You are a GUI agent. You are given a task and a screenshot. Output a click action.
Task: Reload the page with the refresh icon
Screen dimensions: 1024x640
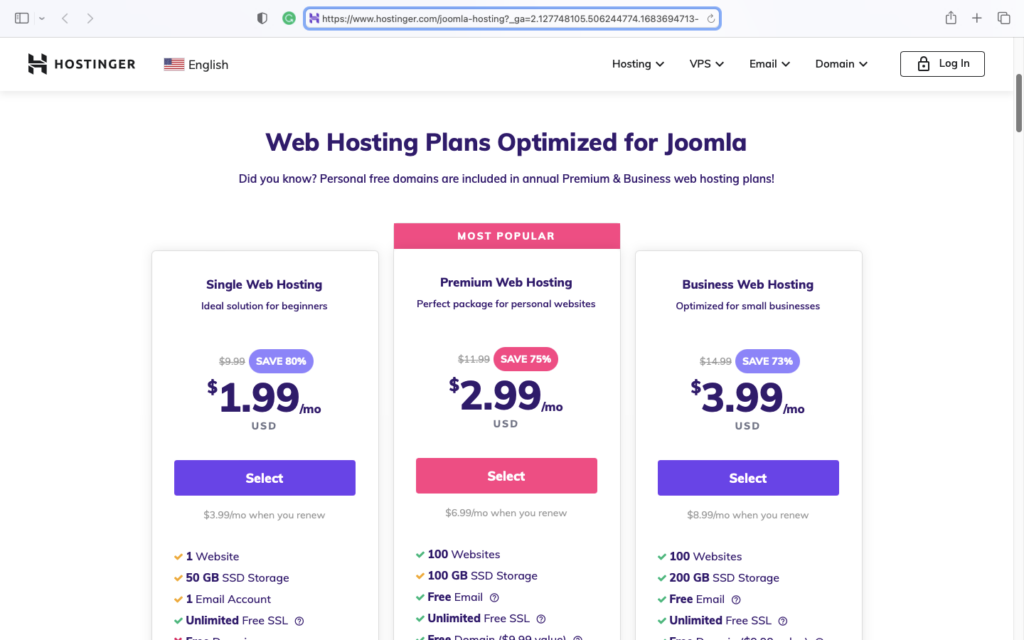click(711, 18)
